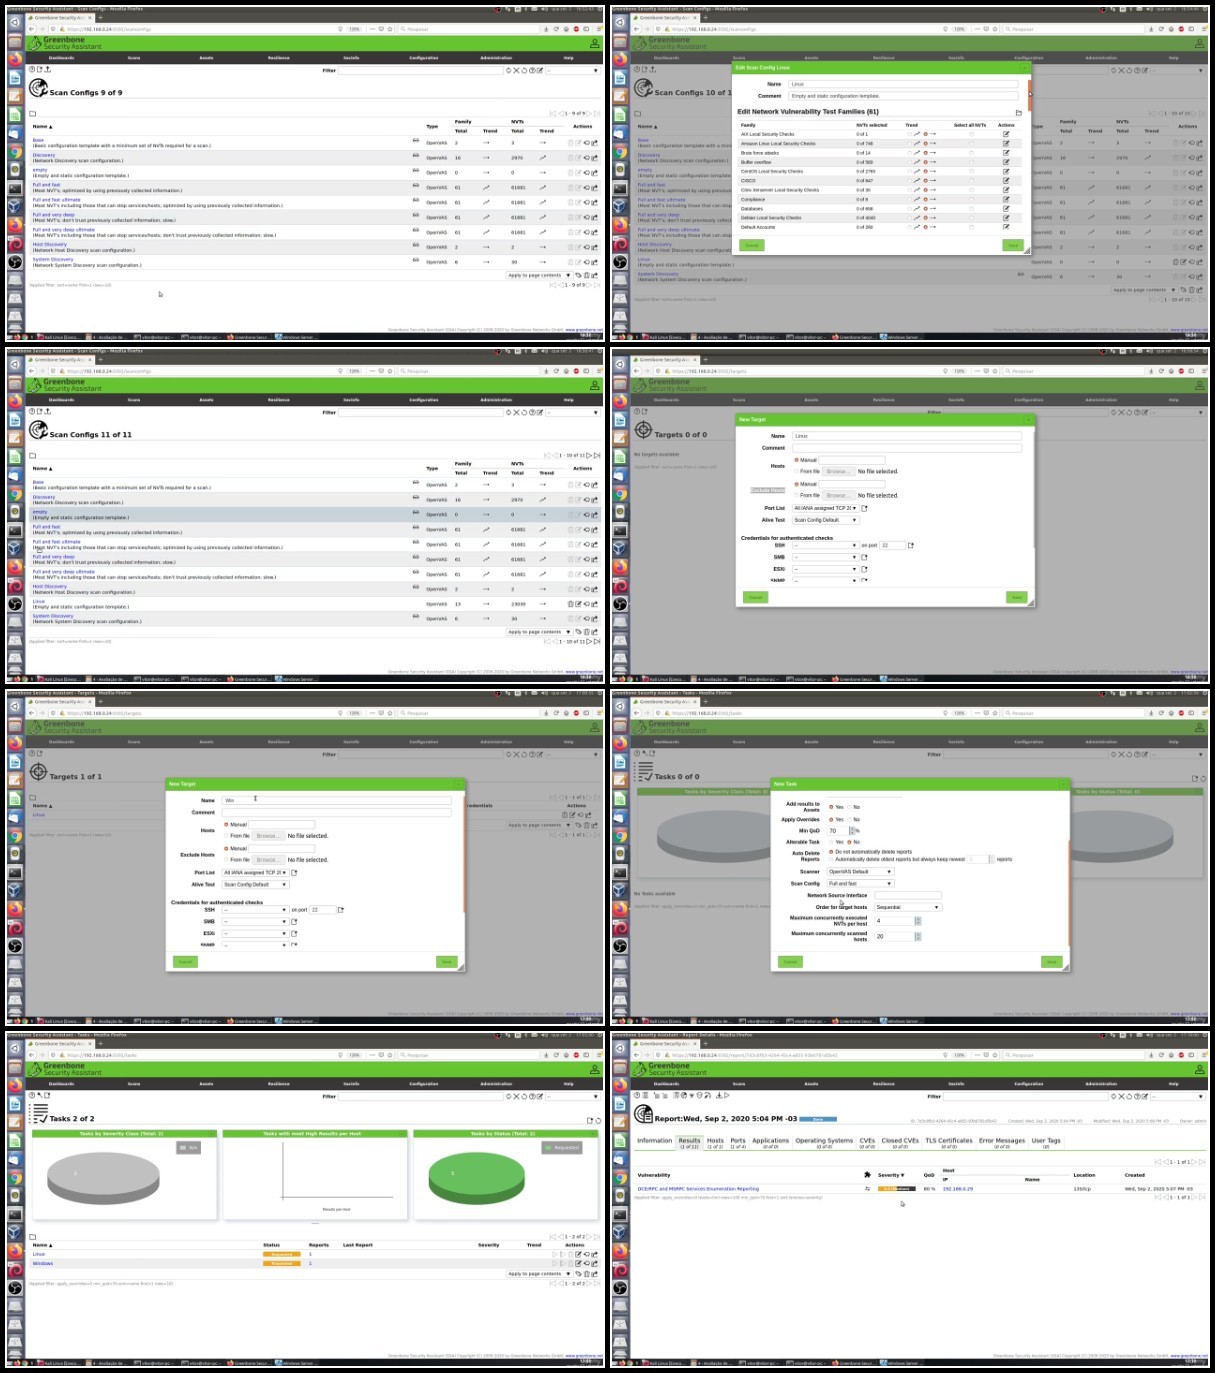Open Apply to page contents dropdown in Scan Configs 9 of 9
Screen dimensions: 1215x1373
pyautogui.click(x=540, y=275)
